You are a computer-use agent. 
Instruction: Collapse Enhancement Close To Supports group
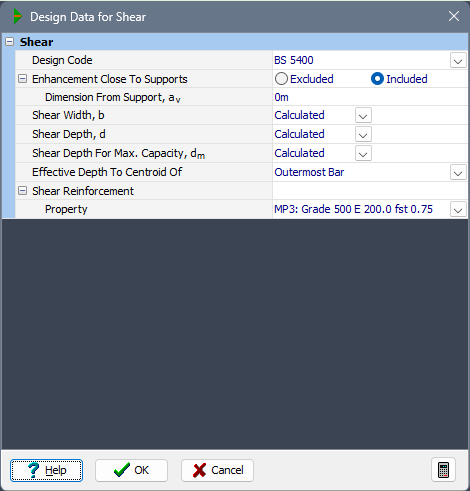22,79
